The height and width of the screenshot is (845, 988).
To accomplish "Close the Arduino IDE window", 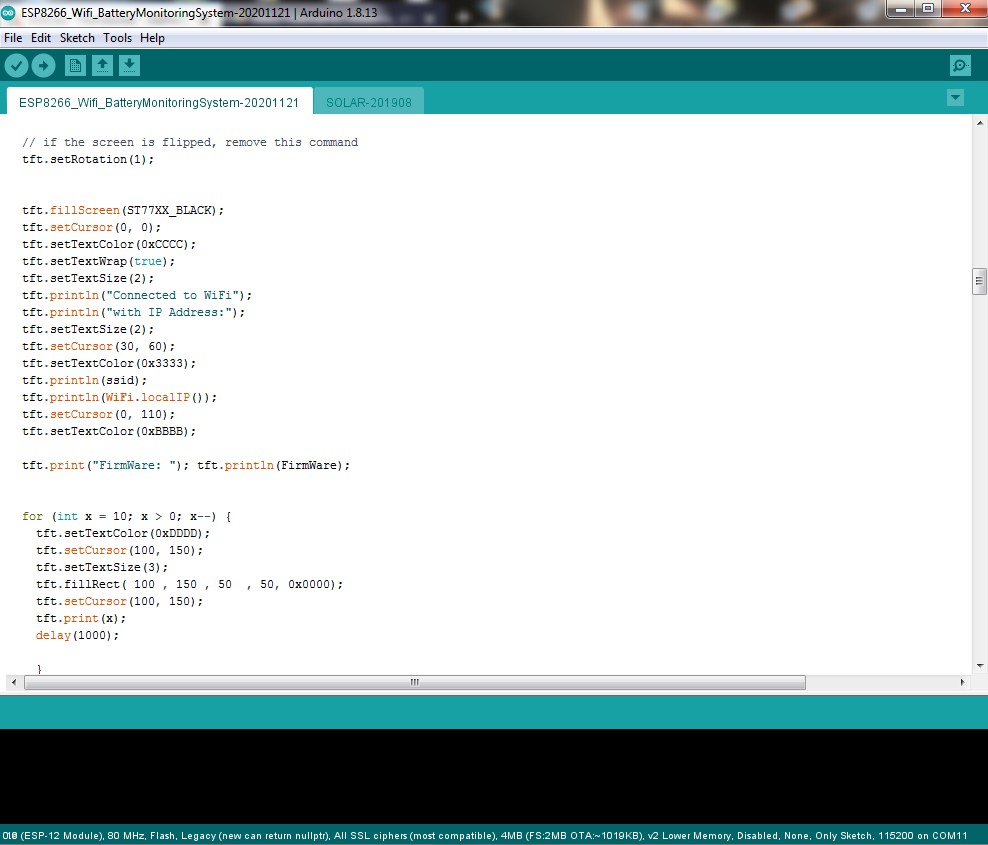I will (965, 9).
